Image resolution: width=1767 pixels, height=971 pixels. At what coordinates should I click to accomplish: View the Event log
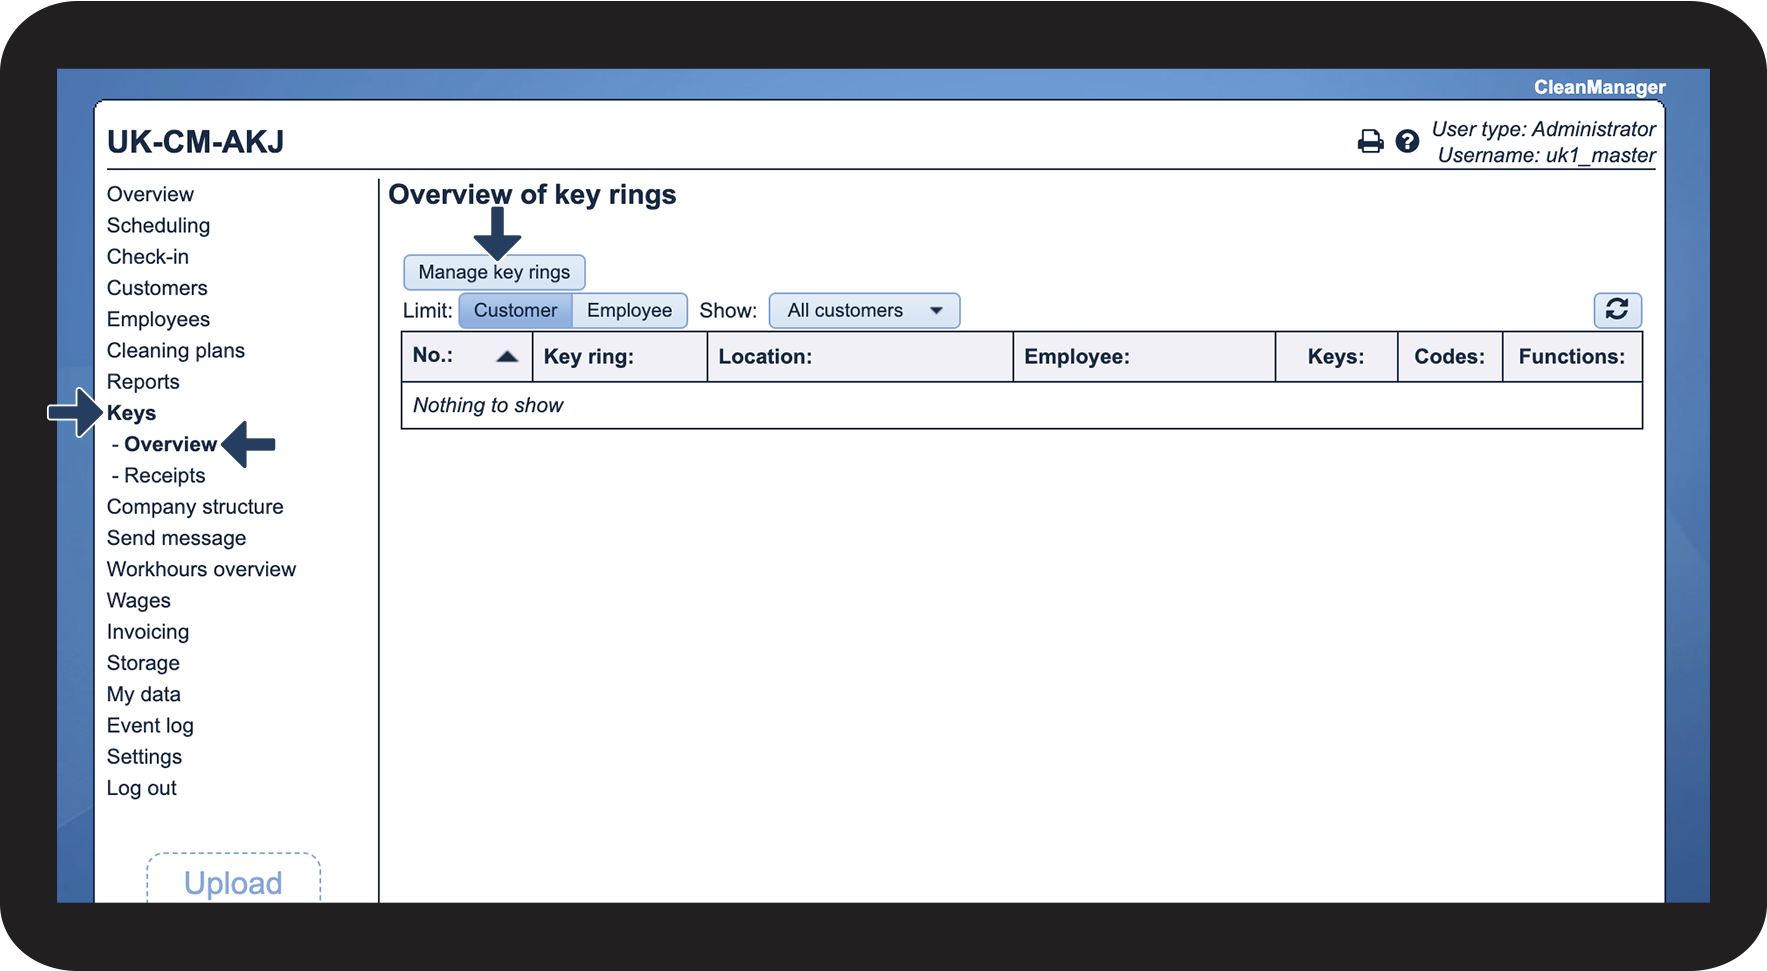[150, 725]
